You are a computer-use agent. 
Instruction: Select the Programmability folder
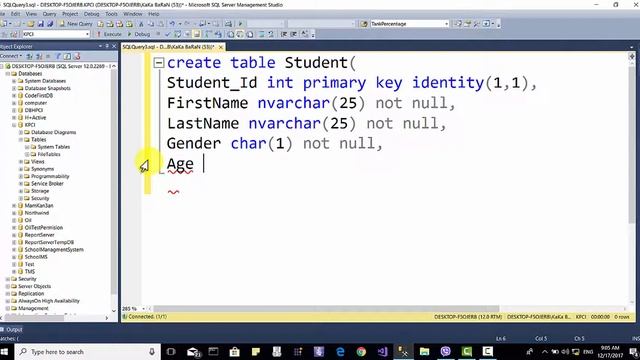[50, 176]
